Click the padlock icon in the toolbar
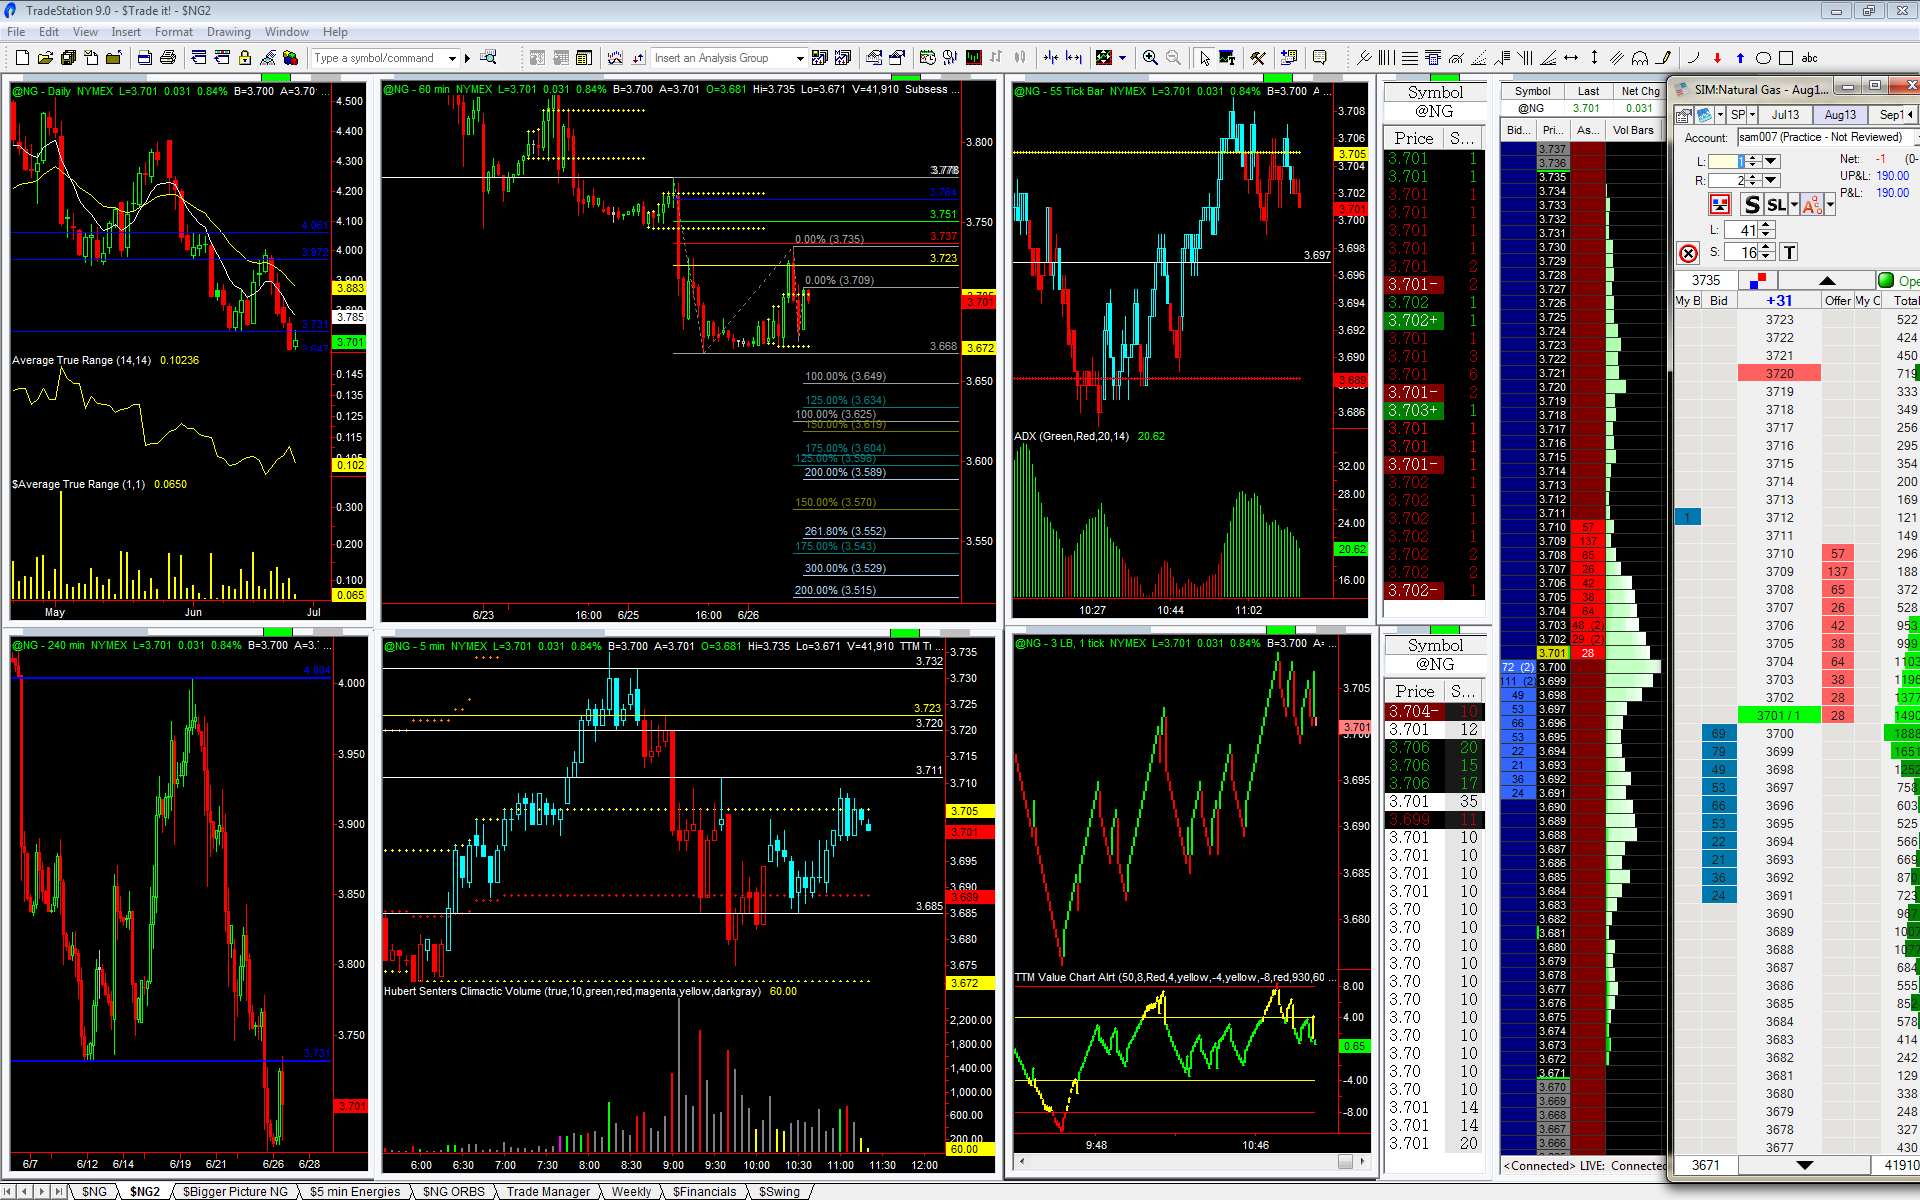Viewport: 1920px width, 1200px height. pyautogui.click(x=244, y=58)
